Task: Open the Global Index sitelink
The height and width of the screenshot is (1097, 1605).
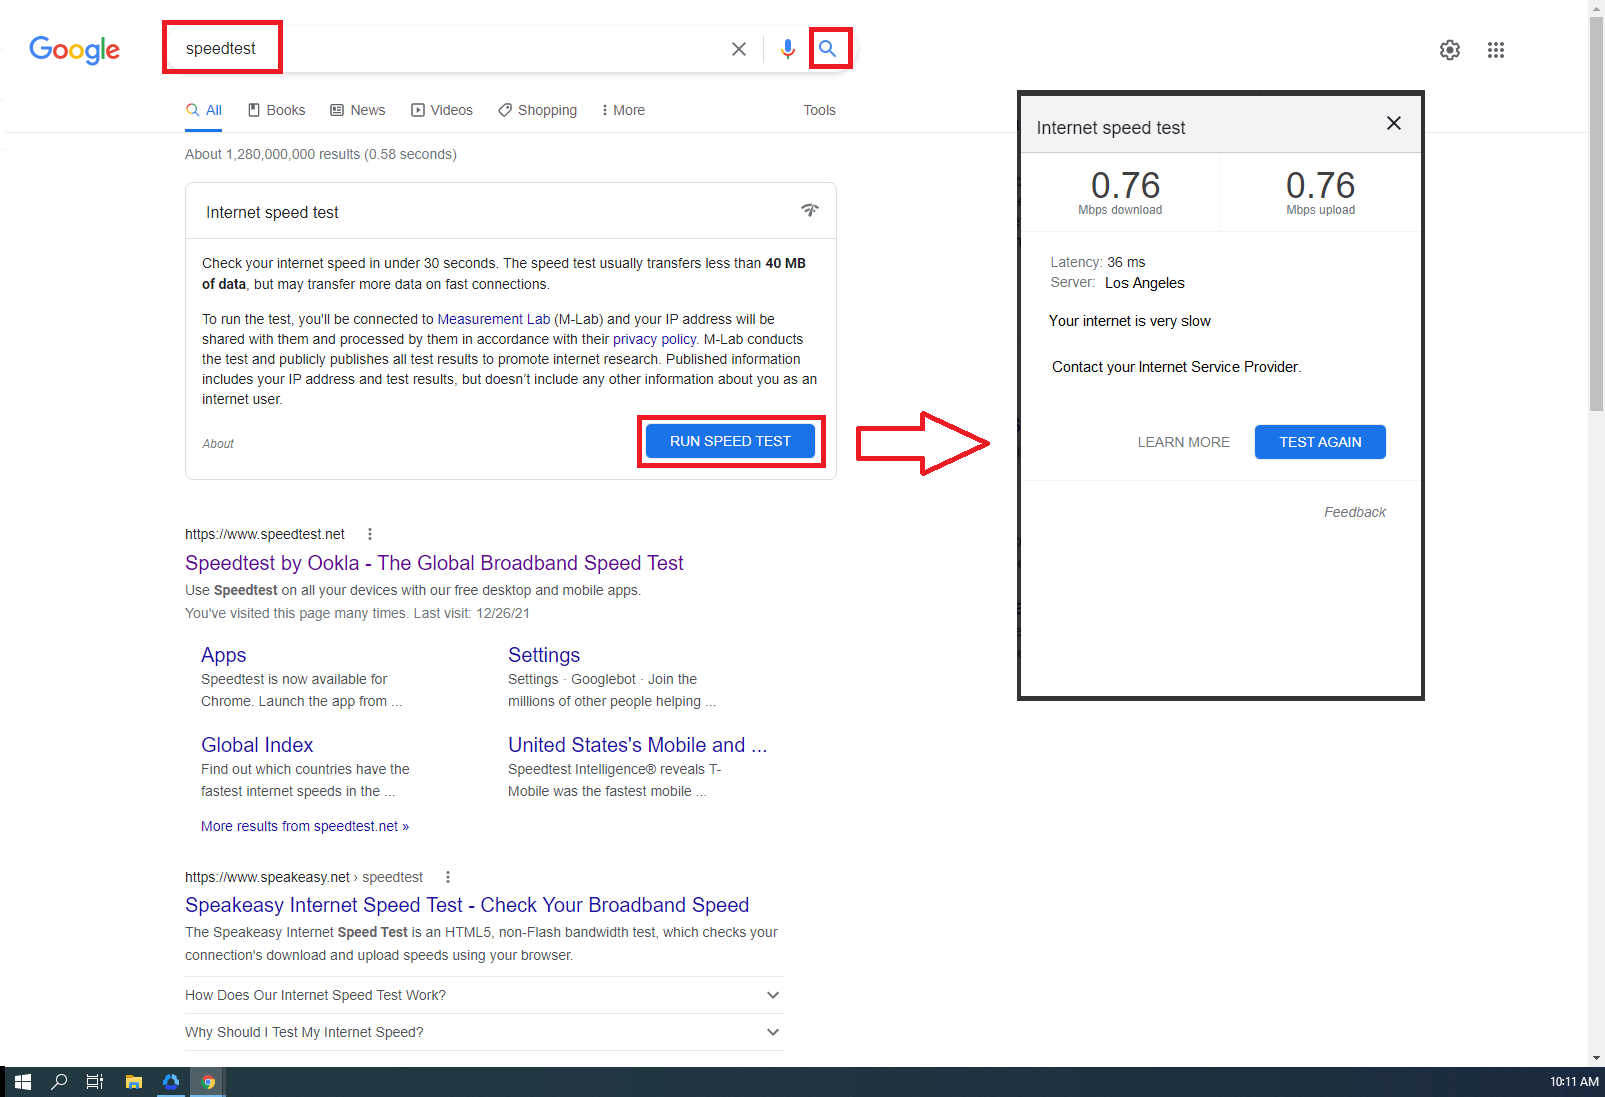Action: tap(257, 745)
